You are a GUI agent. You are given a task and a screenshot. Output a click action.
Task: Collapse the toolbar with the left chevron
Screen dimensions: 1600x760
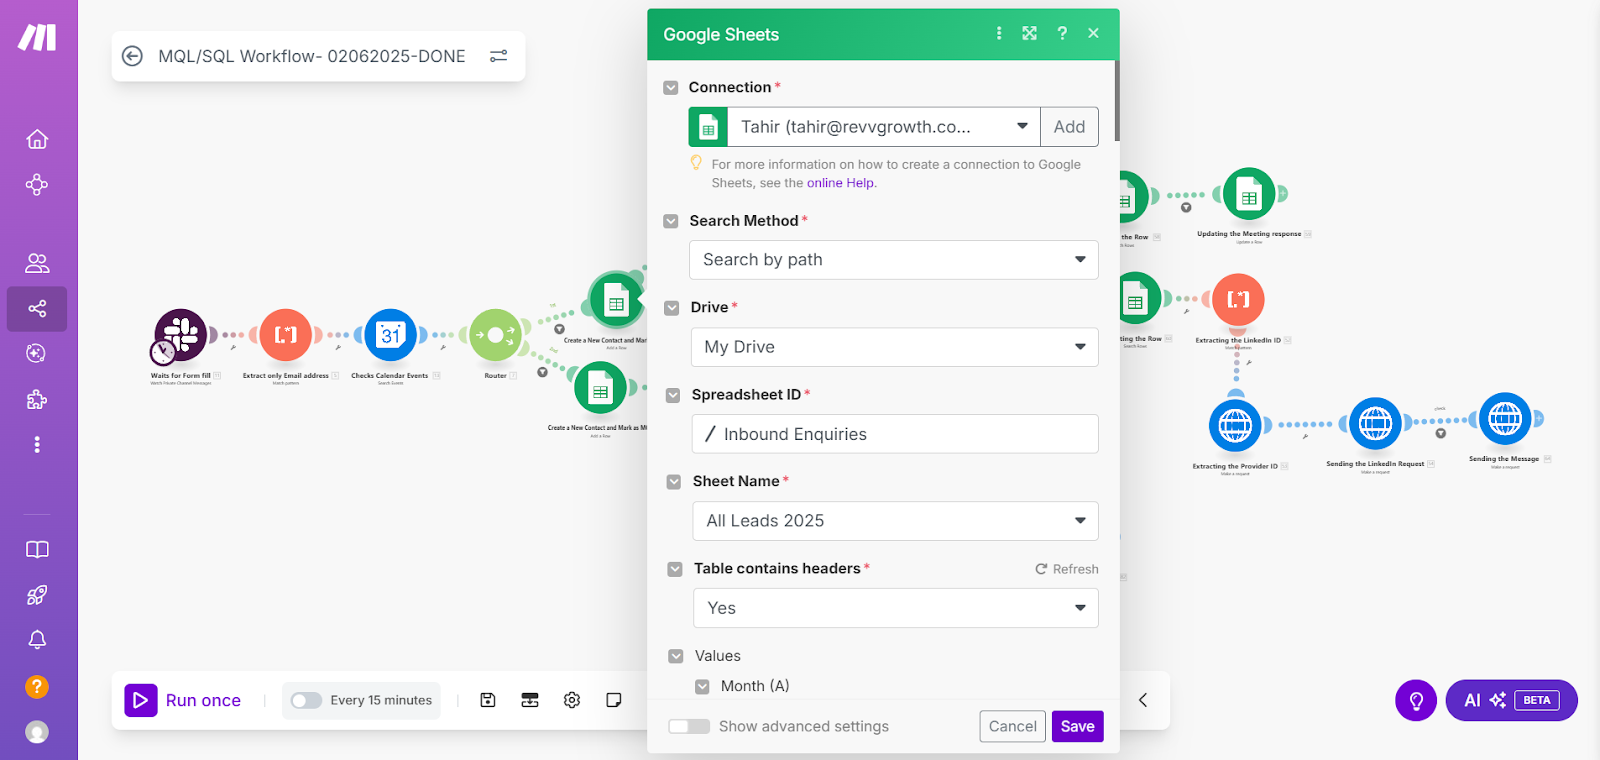pyautogui.click(x=1143, y=700)
